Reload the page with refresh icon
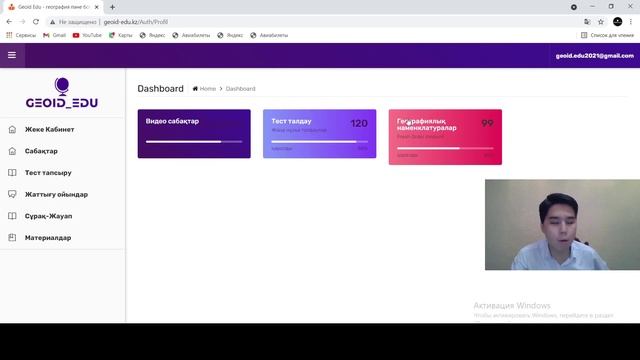This screenshot has width=640, height=360. 36,22
